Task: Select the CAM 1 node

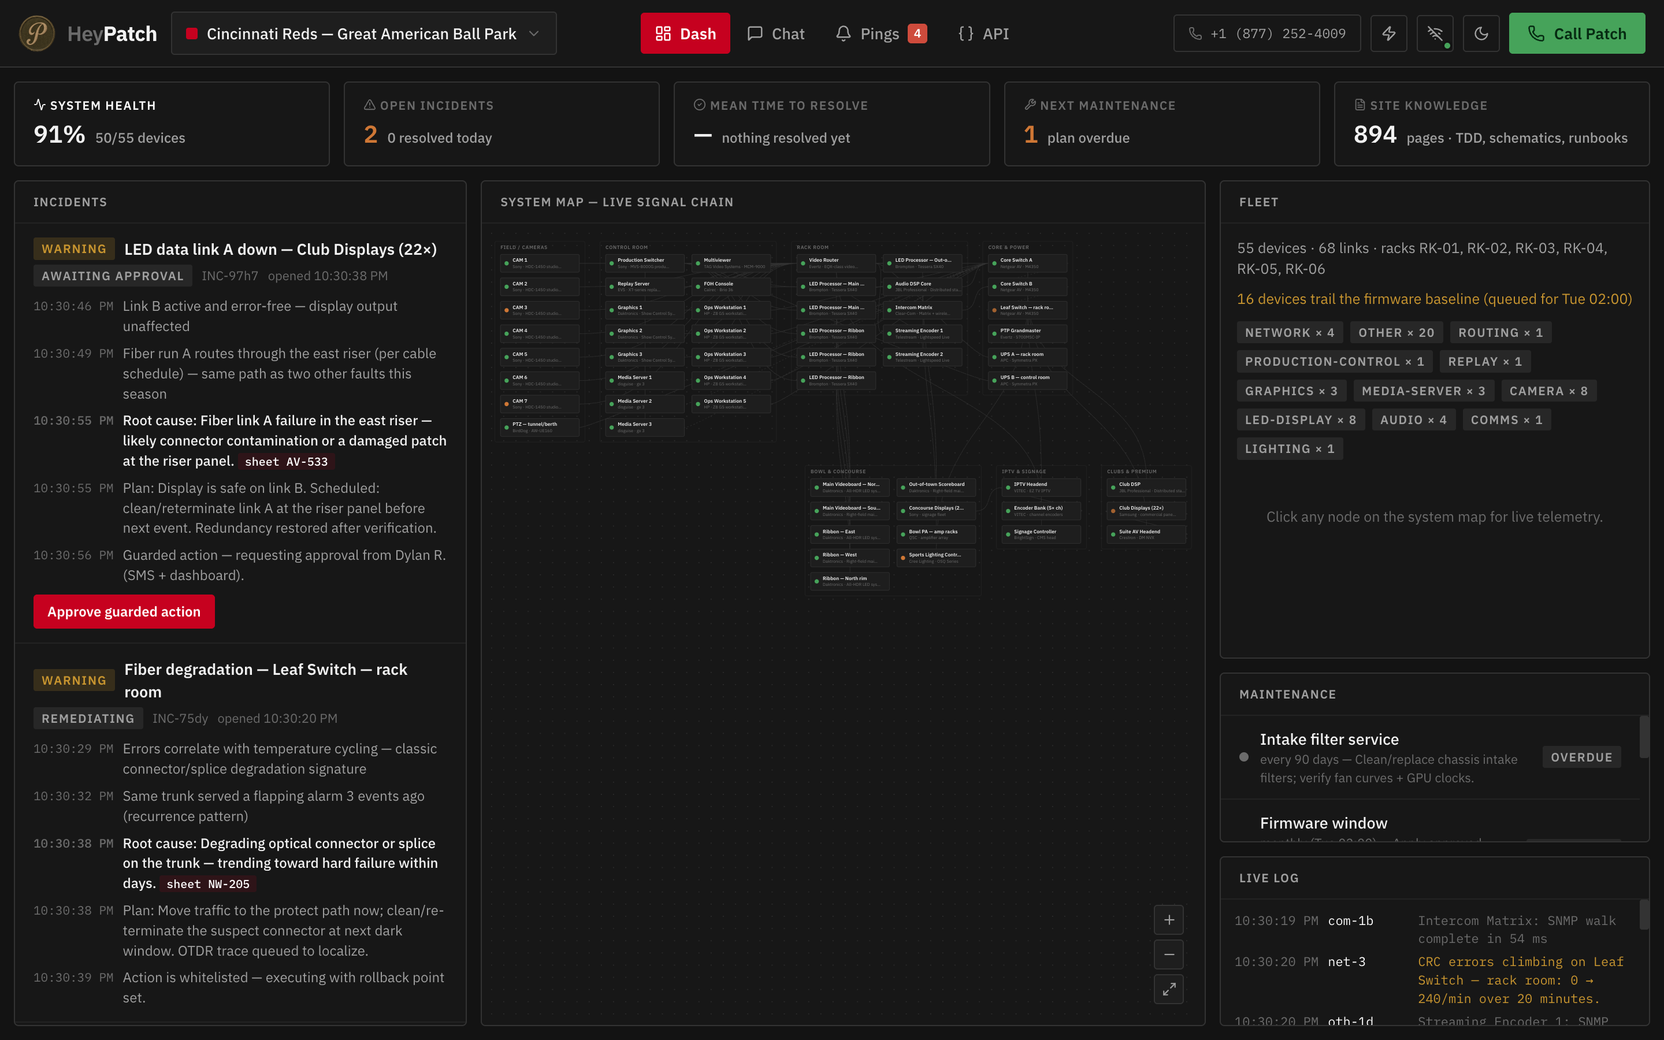Action: pyautogui.click(x=540, y=263)
